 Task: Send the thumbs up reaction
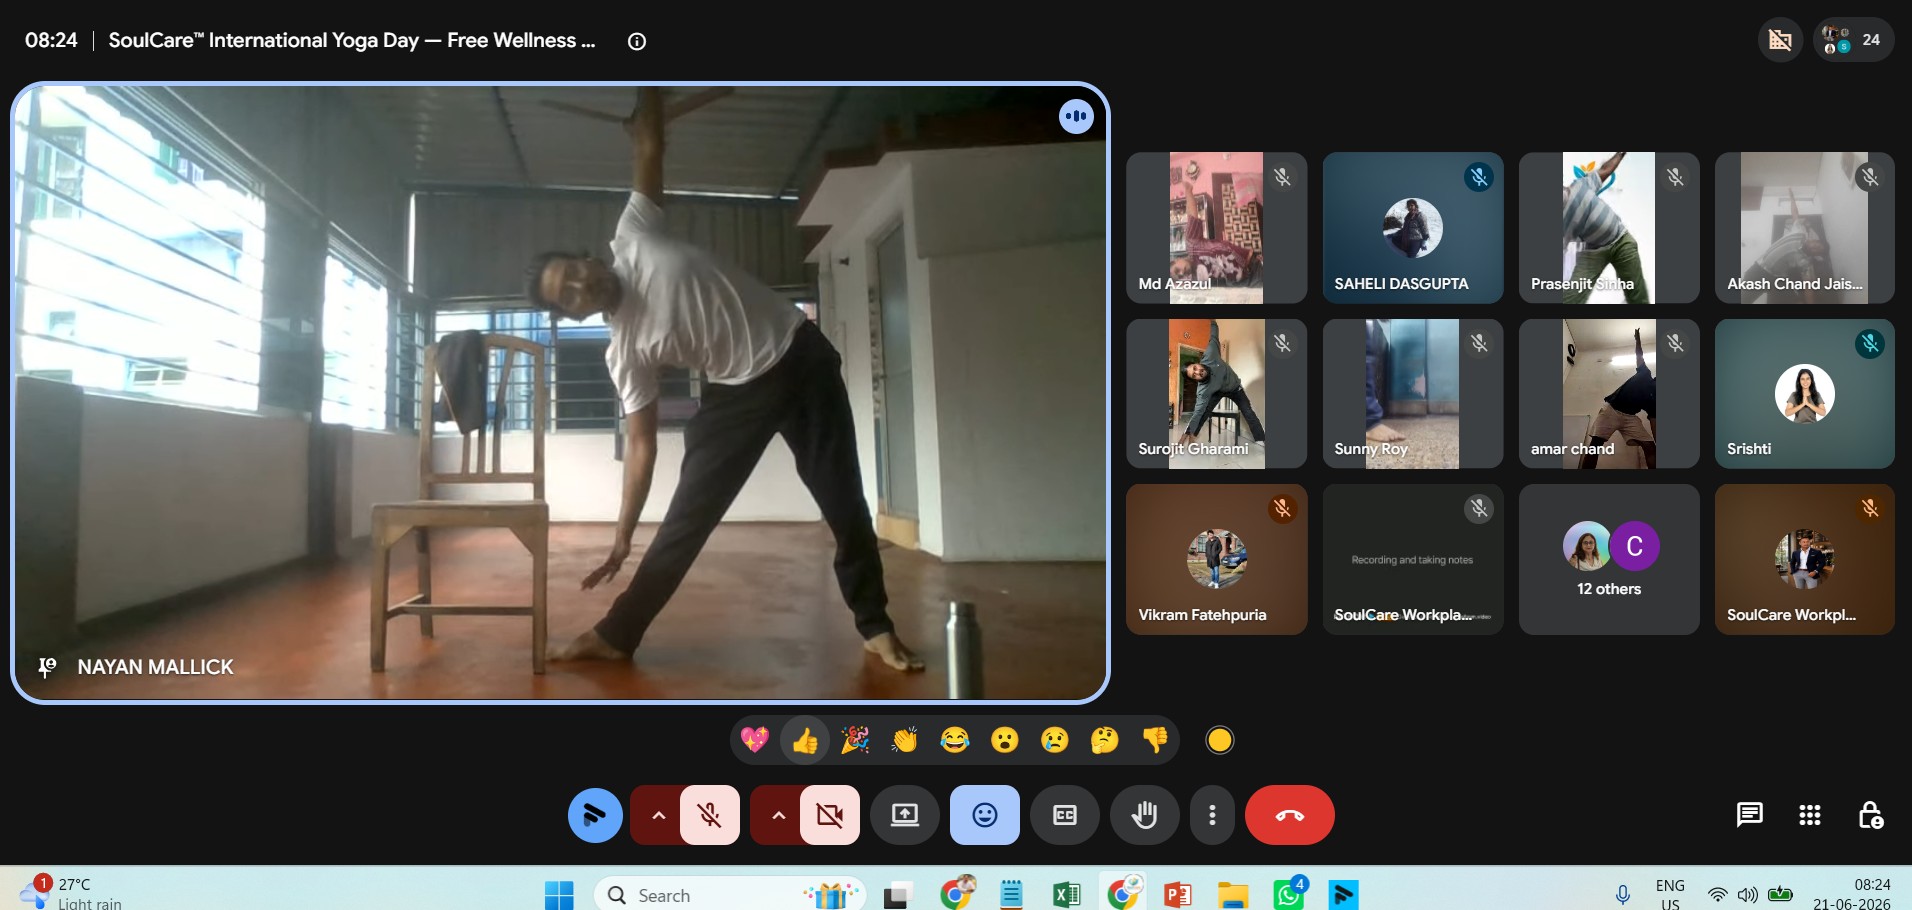pyautogui.click(x=805, y=740)
